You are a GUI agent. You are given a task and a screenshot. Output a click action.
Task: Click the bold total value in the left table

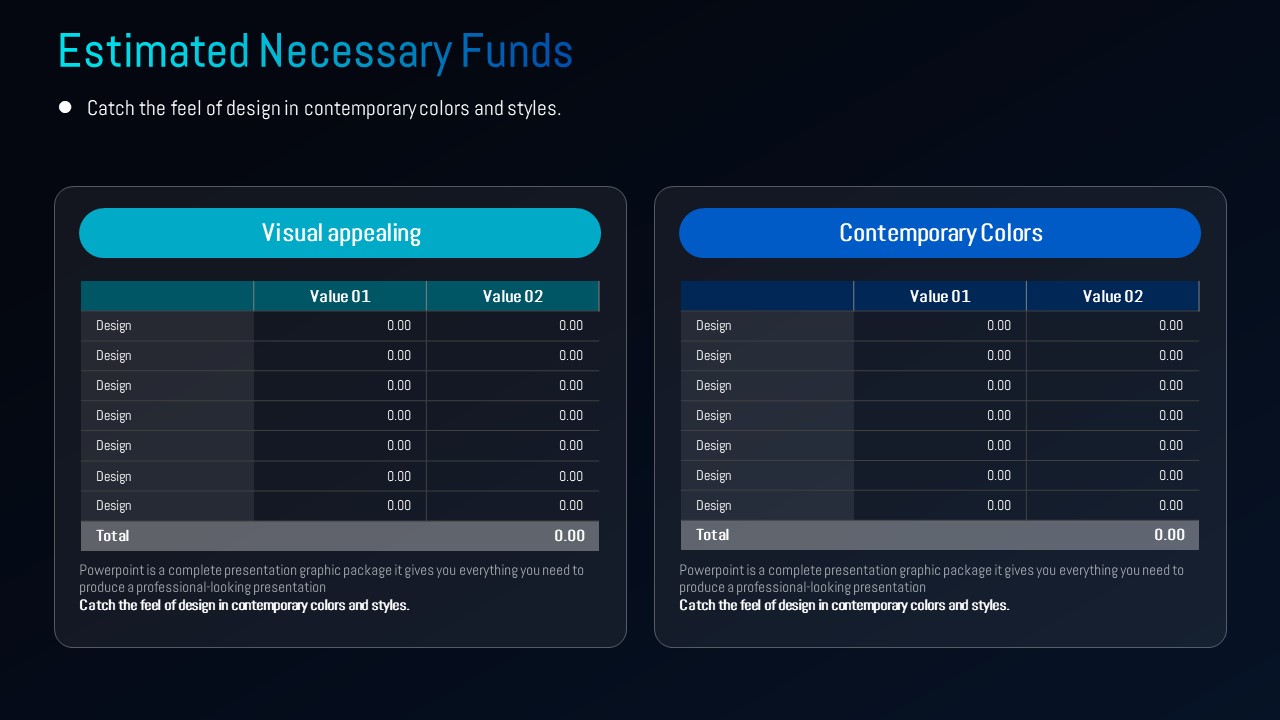click(x=569, y=536)
